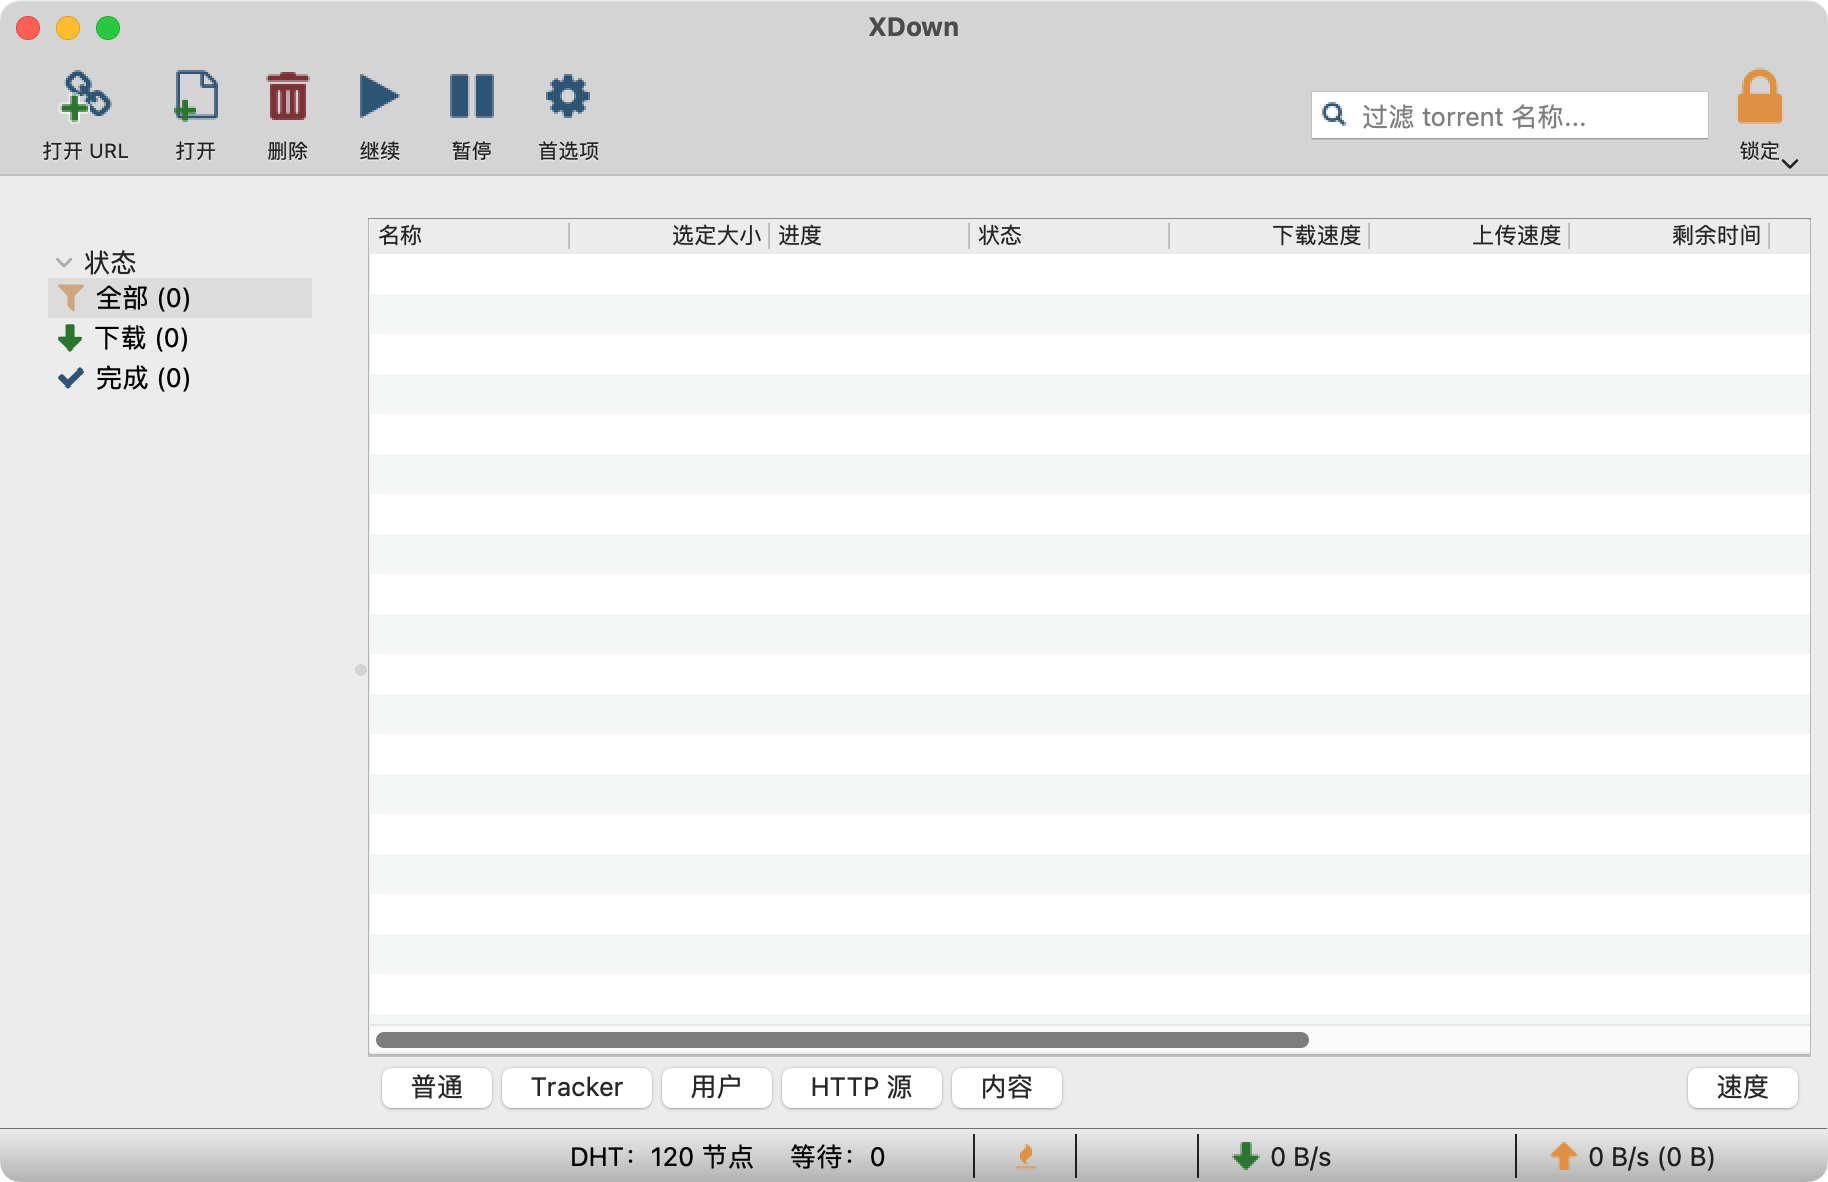The image size is (1828, 1182).
Task: Switch to the Tracker tab
Action: coord(577,1087)
